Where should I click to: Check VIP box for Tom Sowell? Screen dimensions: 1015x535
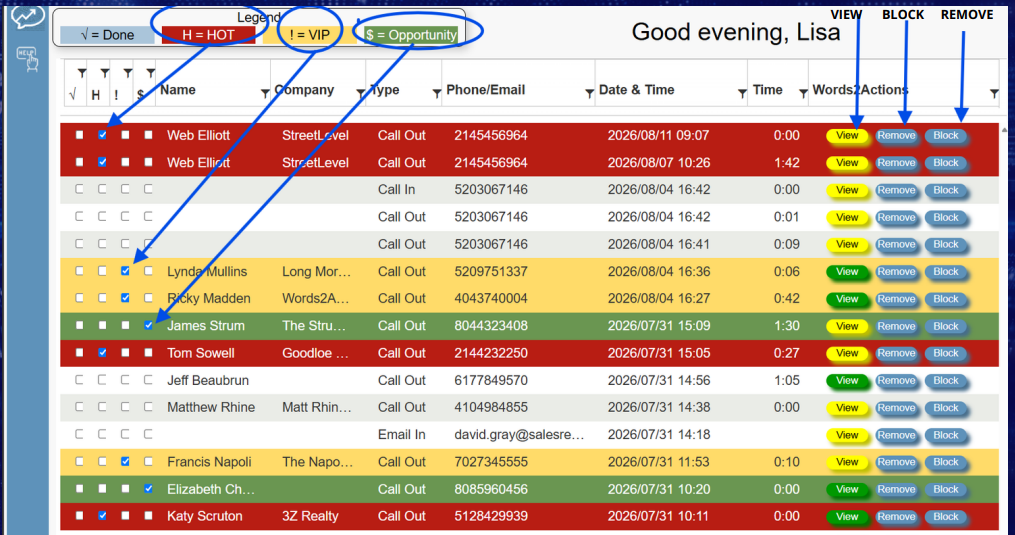(125, 352)
